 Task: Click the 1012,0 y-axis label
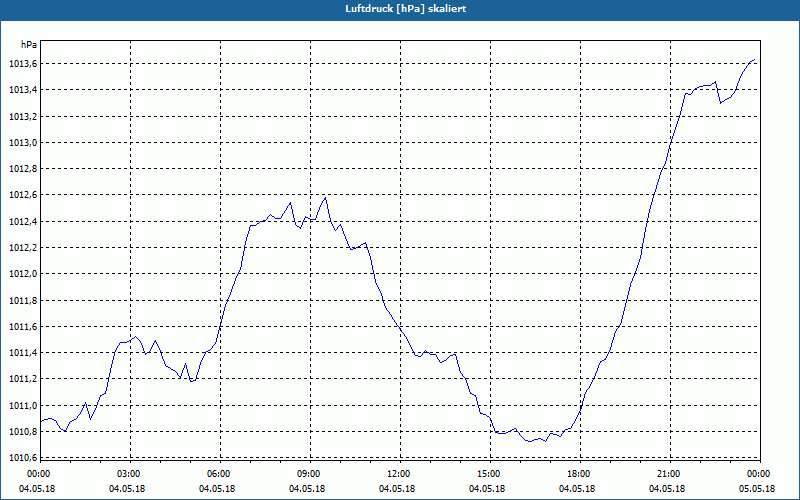pos(23,274)
